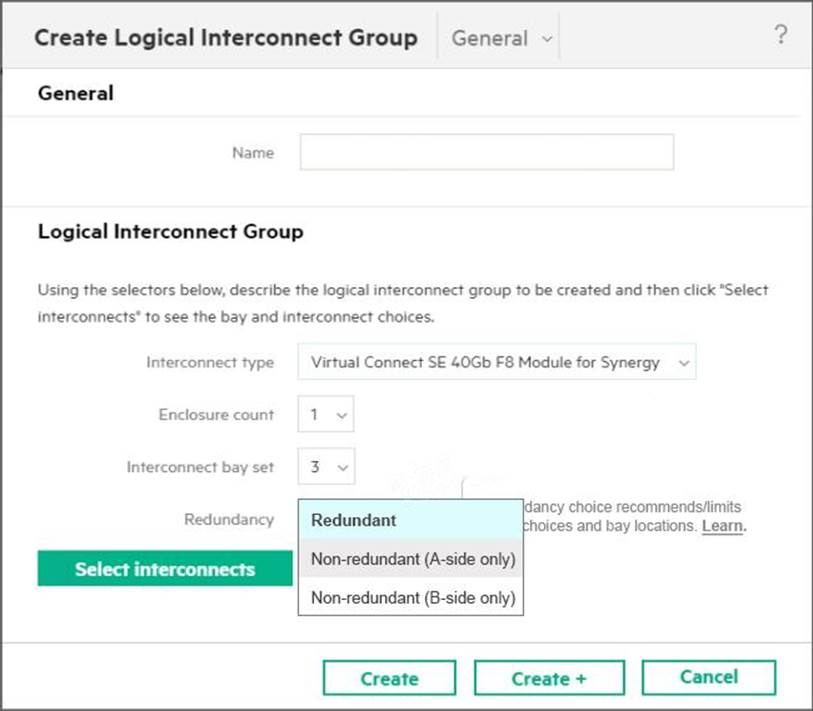Click the Name input field

pyautogui.click(x=486, y=153)
